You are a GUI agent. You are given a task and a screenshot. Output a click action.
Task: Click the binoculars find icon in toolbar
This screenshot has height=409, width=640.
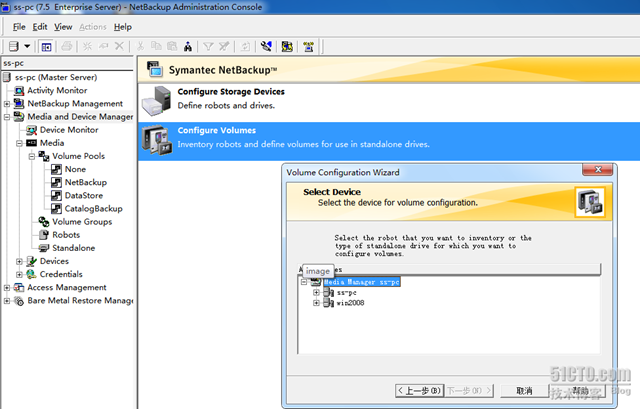188,46
